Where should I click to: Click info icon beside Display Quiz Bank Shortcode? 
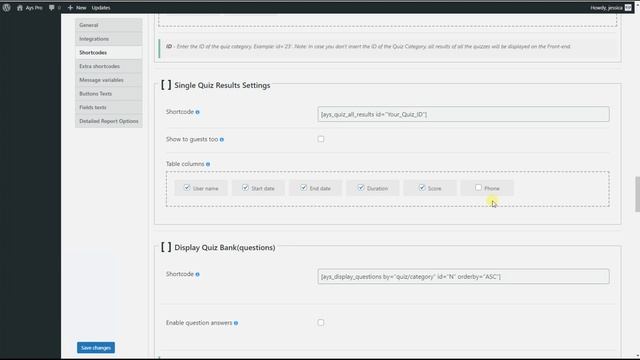[198, 274]
